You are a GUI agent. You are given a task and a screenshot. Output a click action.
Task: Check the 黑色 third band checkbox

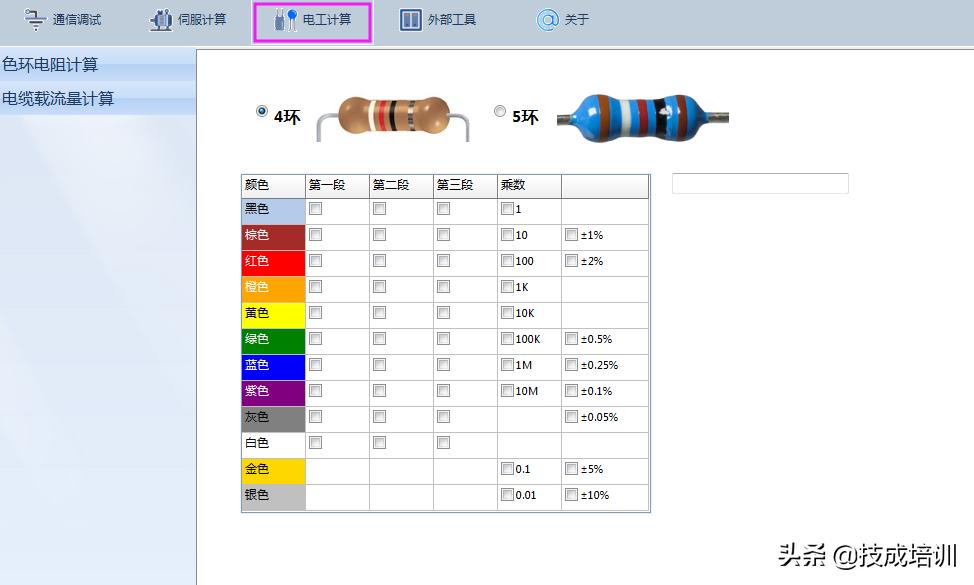click(x=442, y=209)
